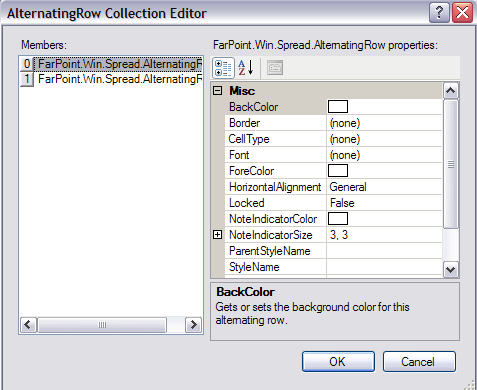477x390 pixels.
Task: Click the HorizontalAlignment value General
Action: point(348,187)
